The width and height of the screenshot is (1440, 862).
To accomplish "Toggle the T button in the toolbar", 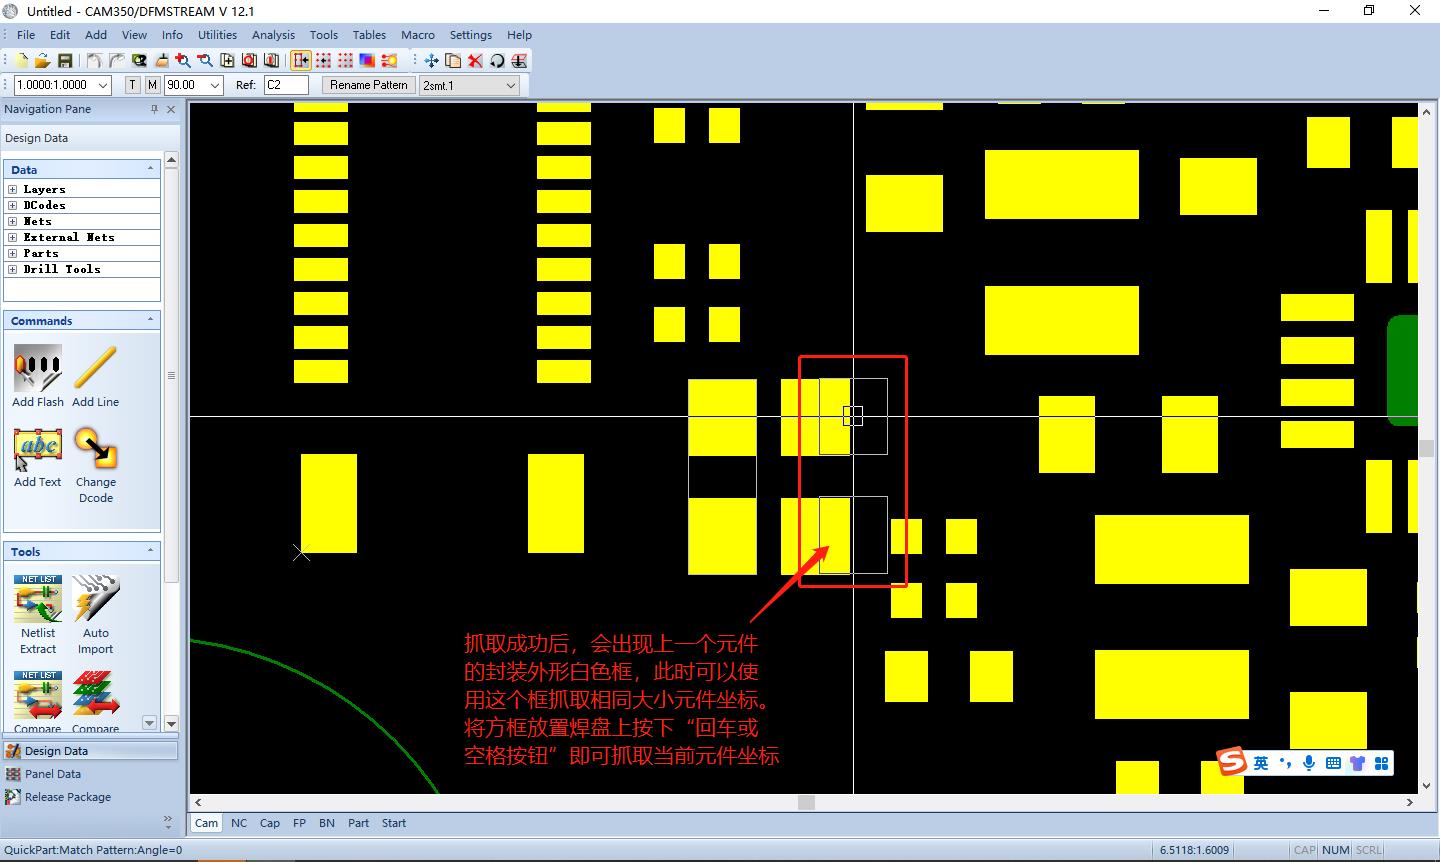I will point(133,85).
